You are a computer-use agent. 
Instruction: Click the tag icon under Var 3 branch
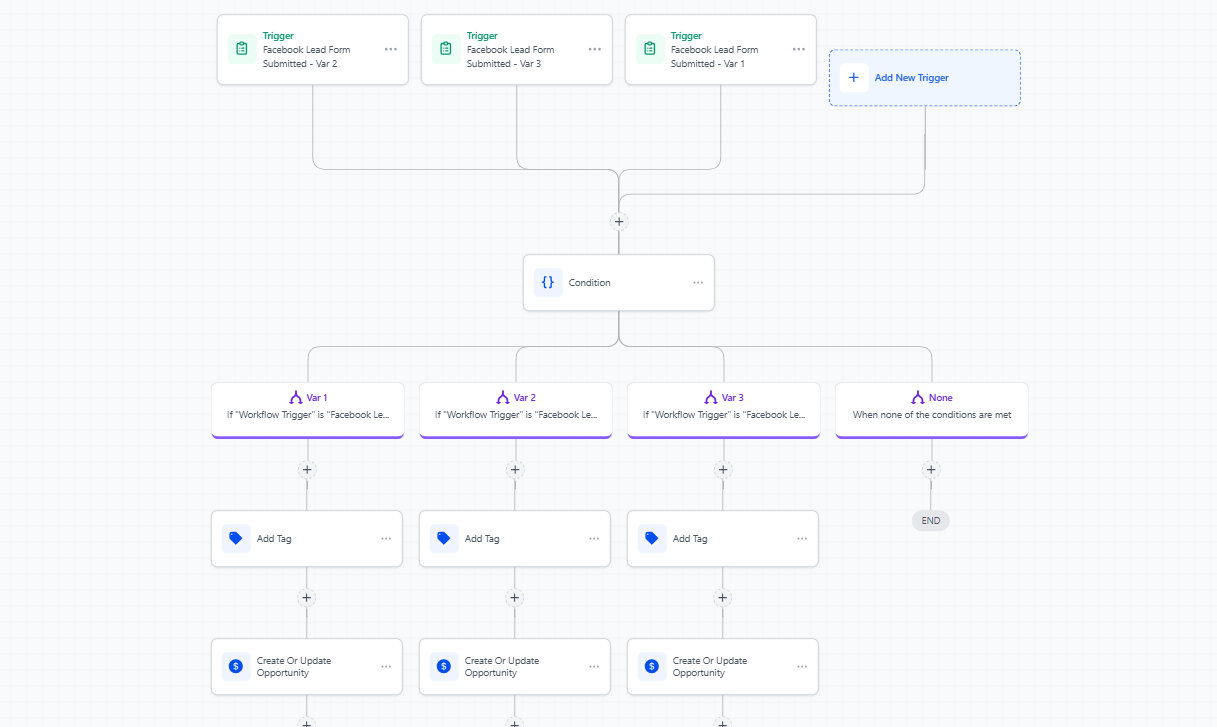point(652,539)
